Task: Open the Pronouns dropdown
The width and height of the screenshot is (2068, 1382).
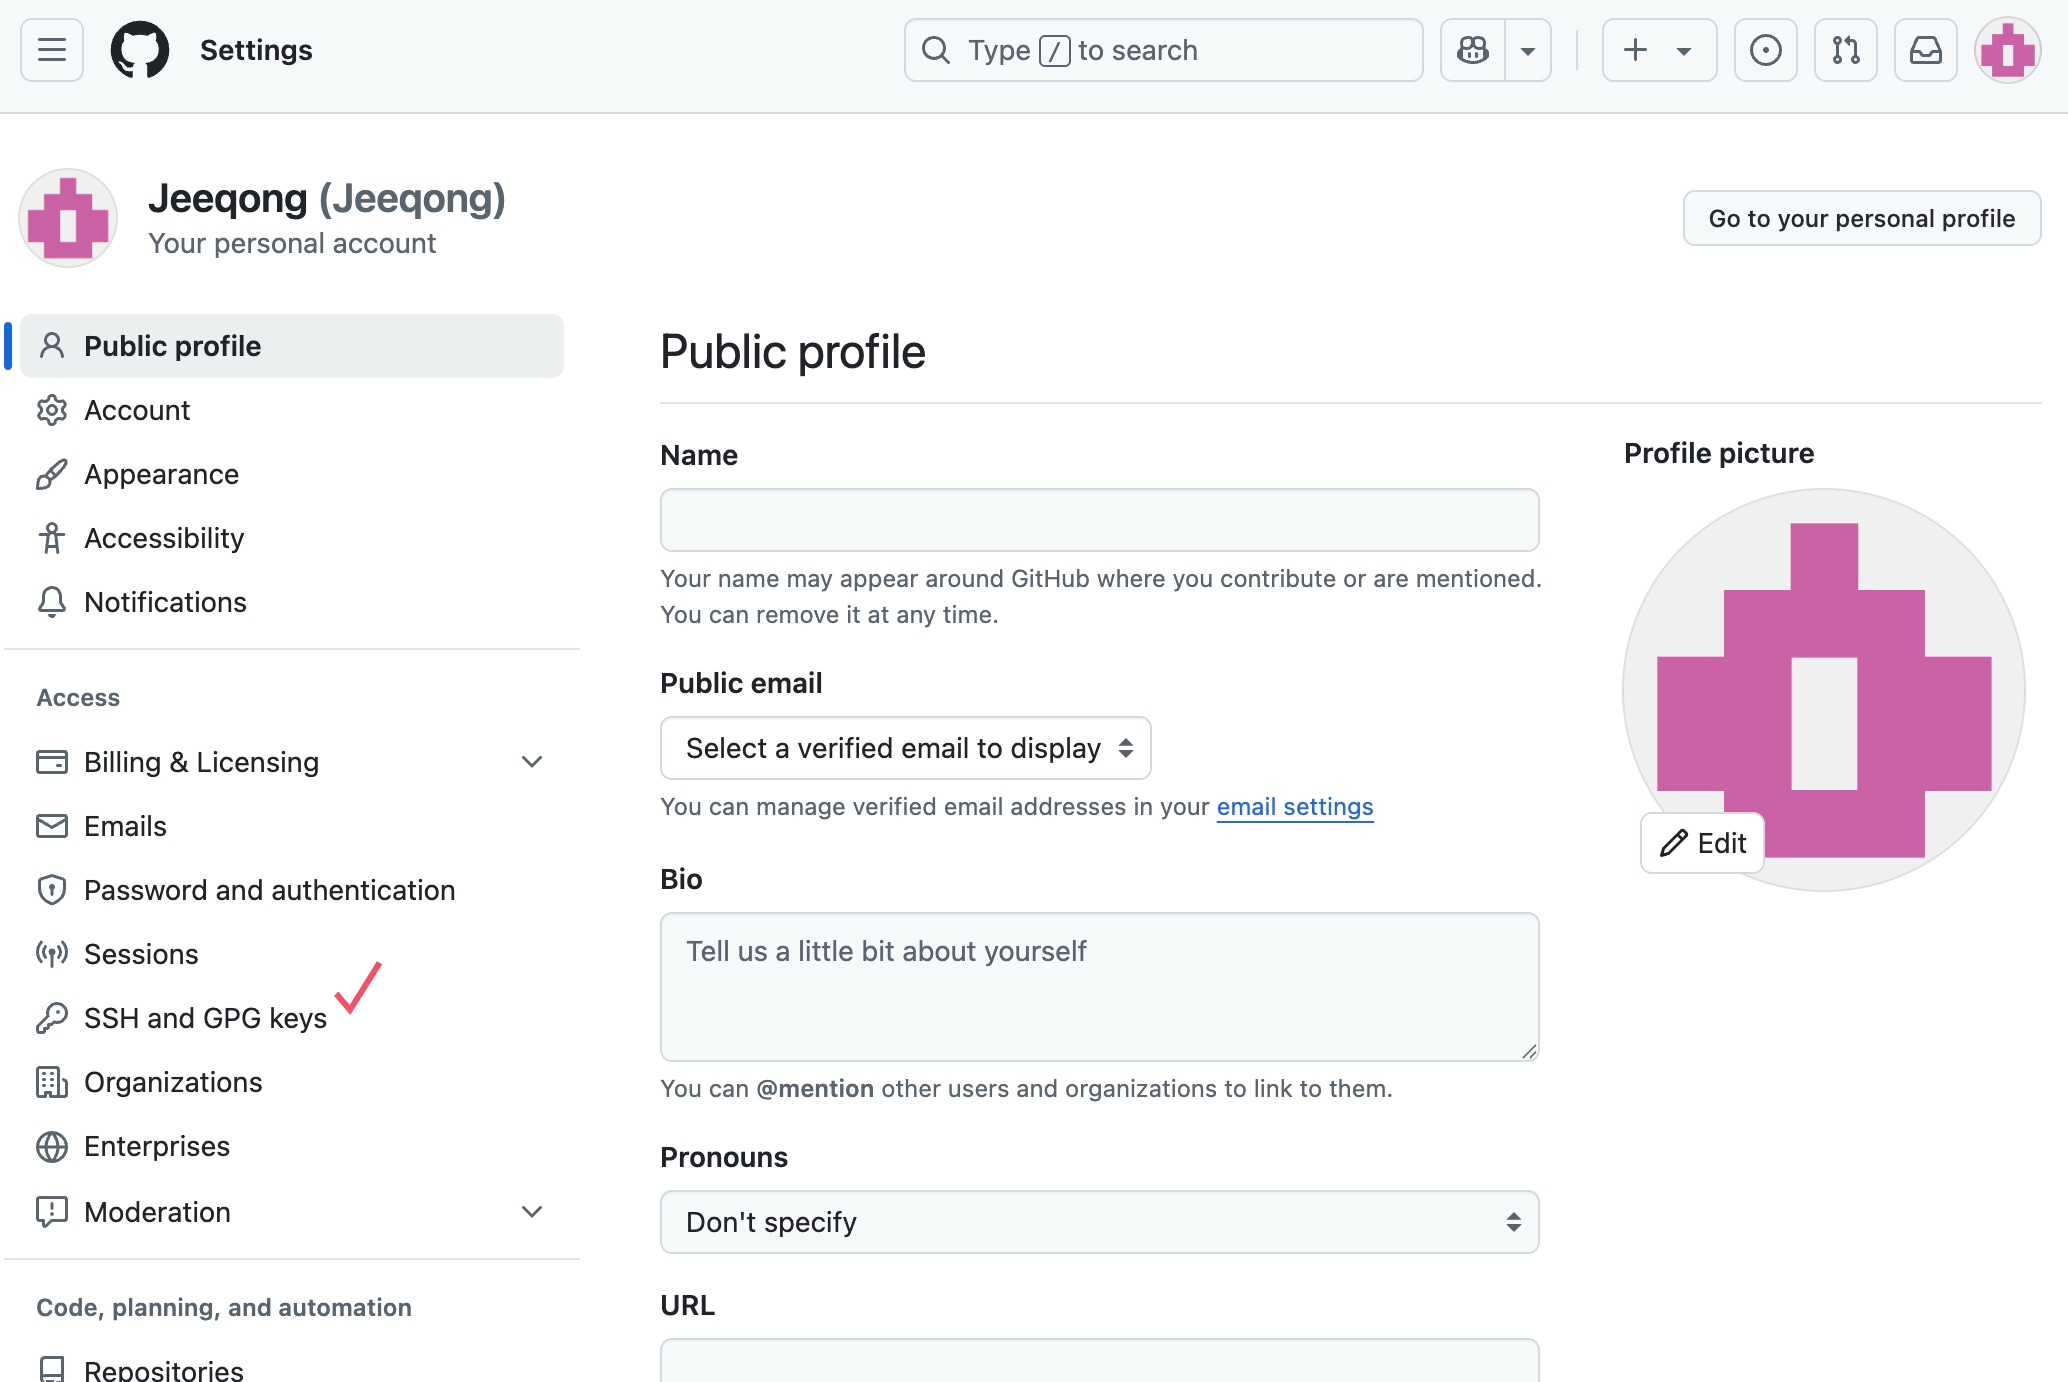Action: [1099, 1222]
